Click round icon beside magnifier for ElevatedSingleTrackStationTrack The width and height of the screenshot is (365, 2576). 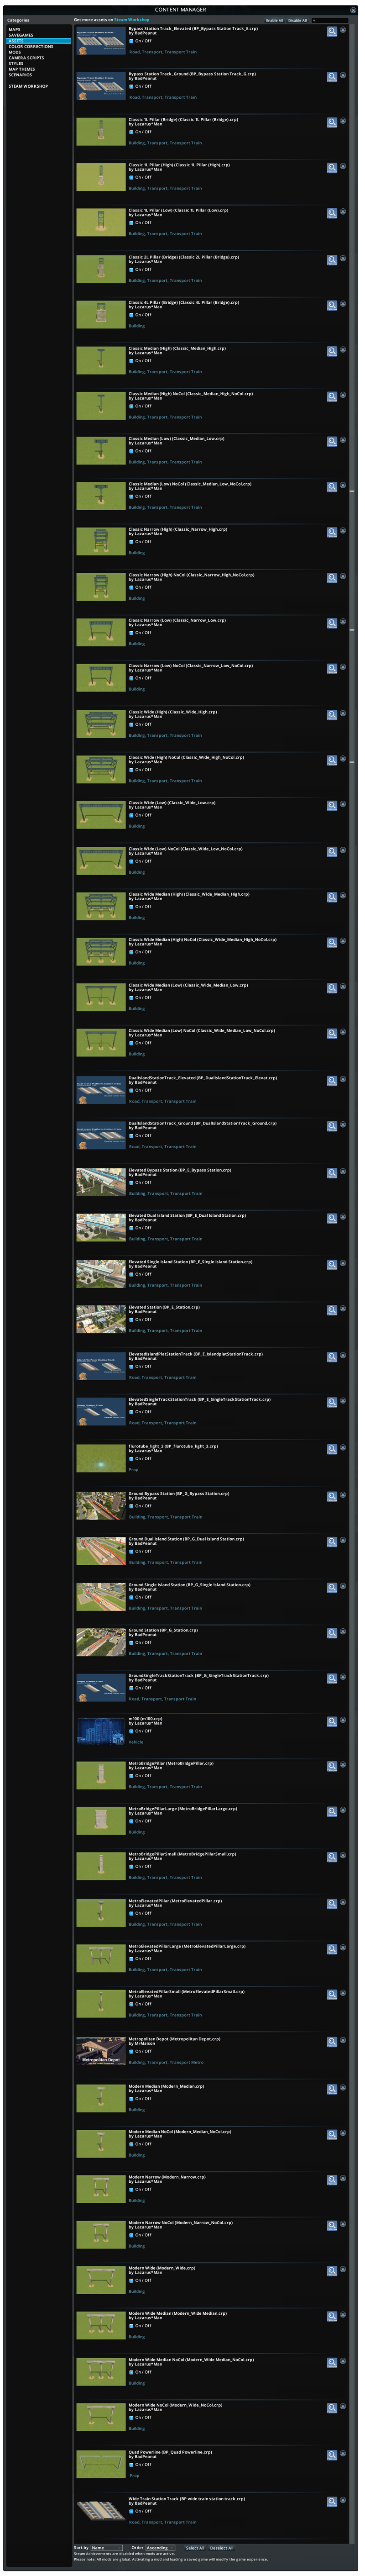coord(343,1401)
